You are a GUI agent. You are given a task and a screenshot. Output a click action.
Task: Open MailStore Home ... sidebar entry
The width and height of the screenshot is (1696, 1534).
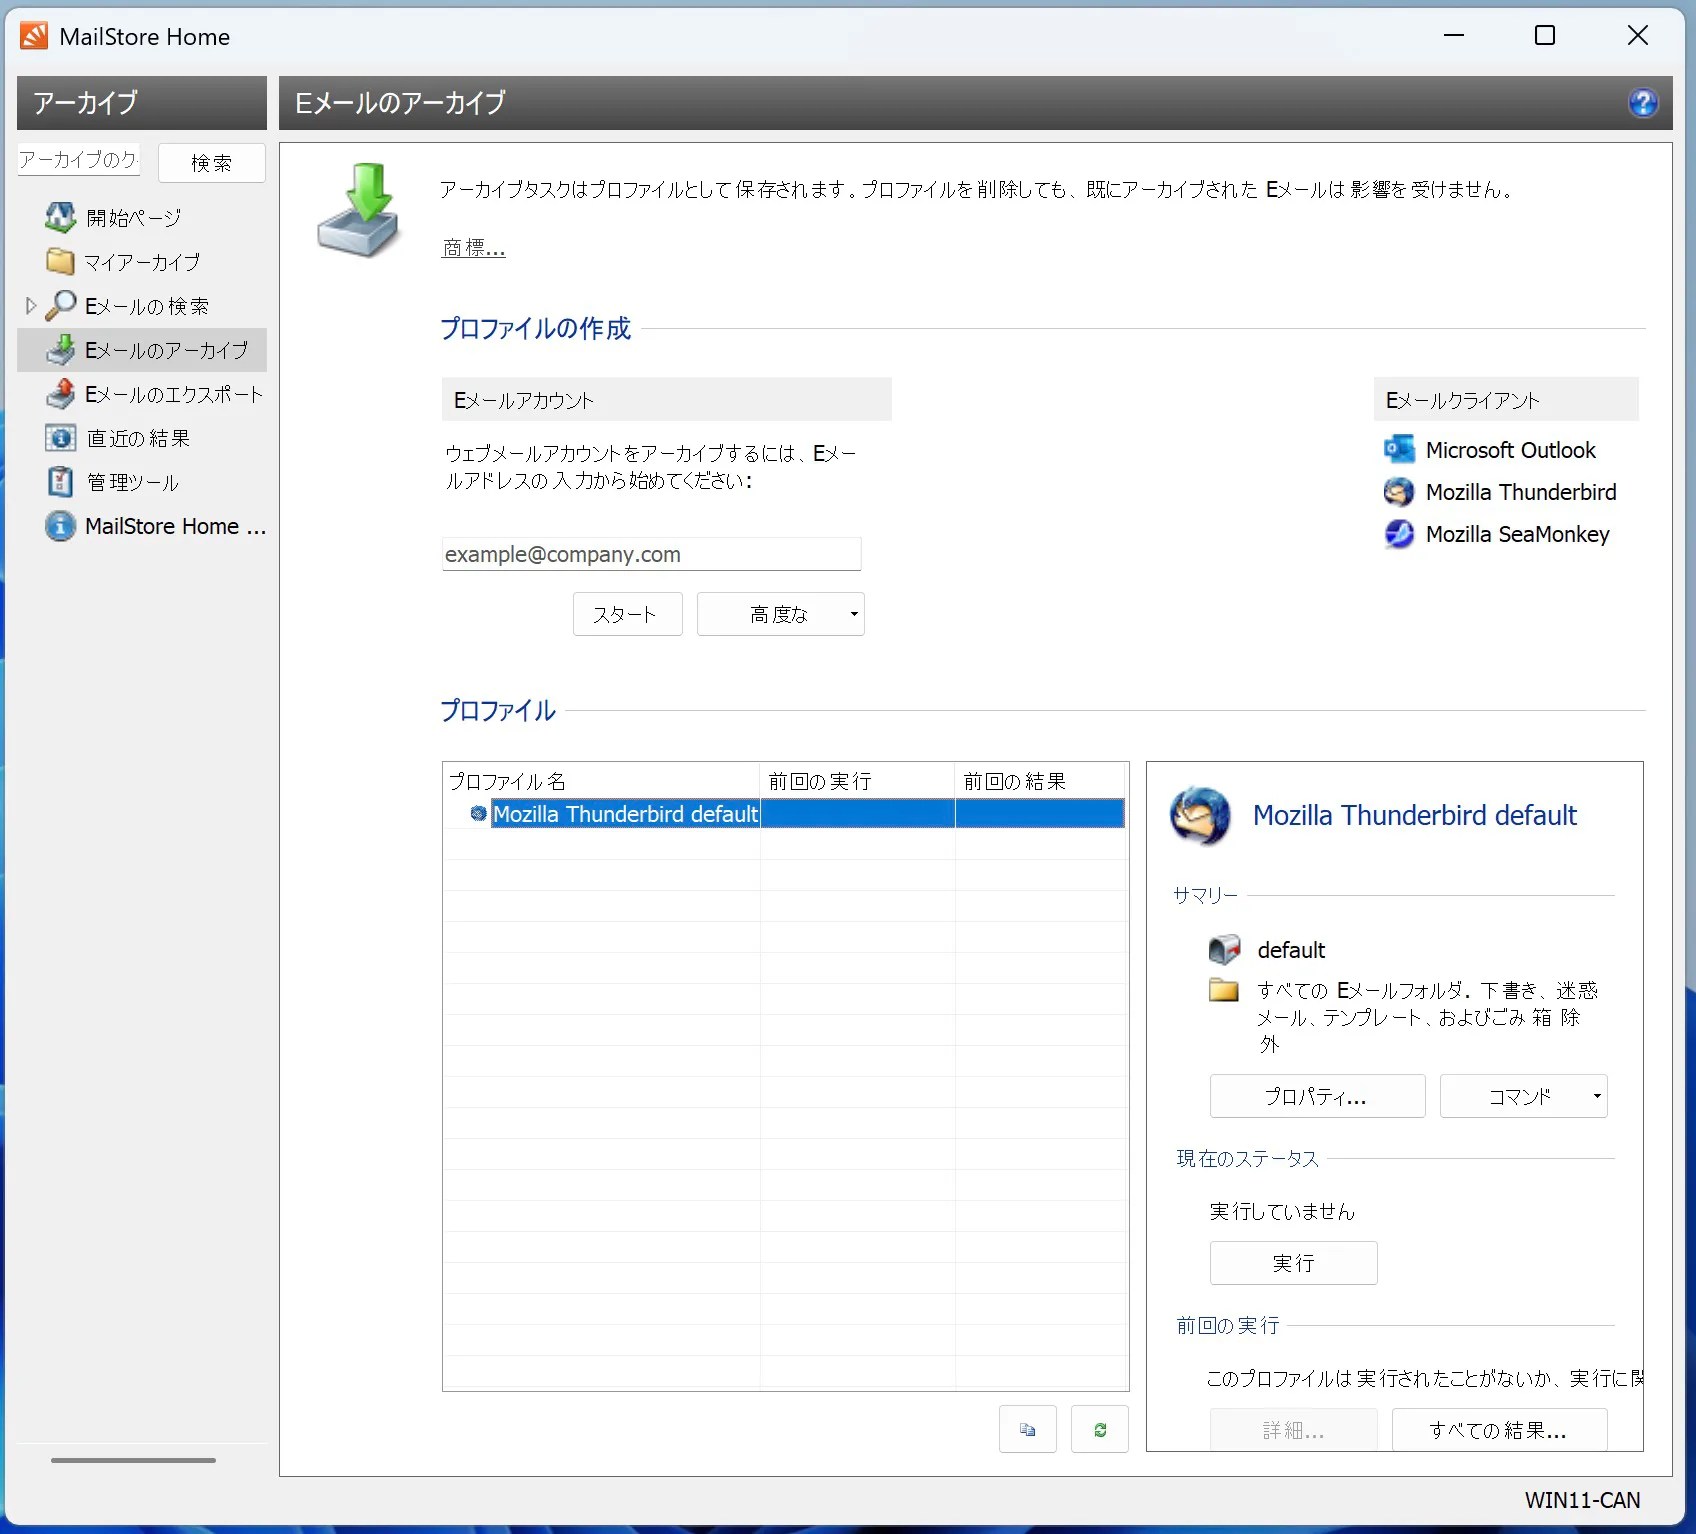(175, 526)
